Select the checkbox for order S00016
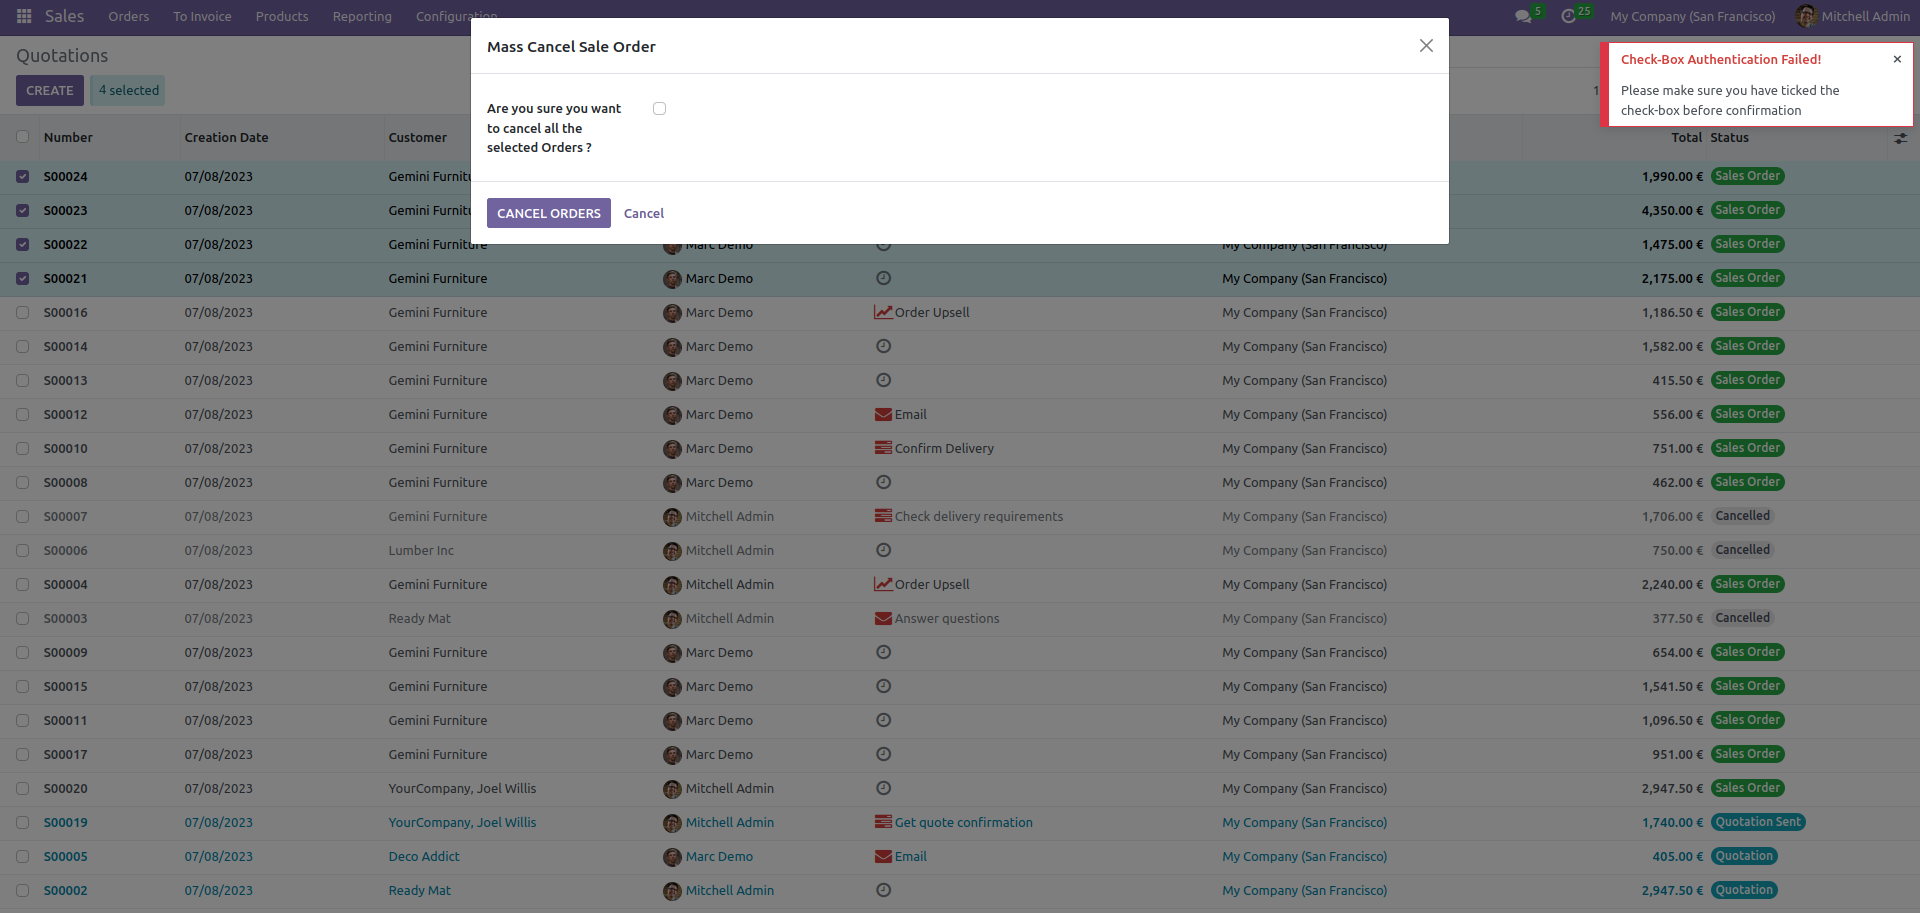This screenshot has width=1920, height=913. click(22, 312)
